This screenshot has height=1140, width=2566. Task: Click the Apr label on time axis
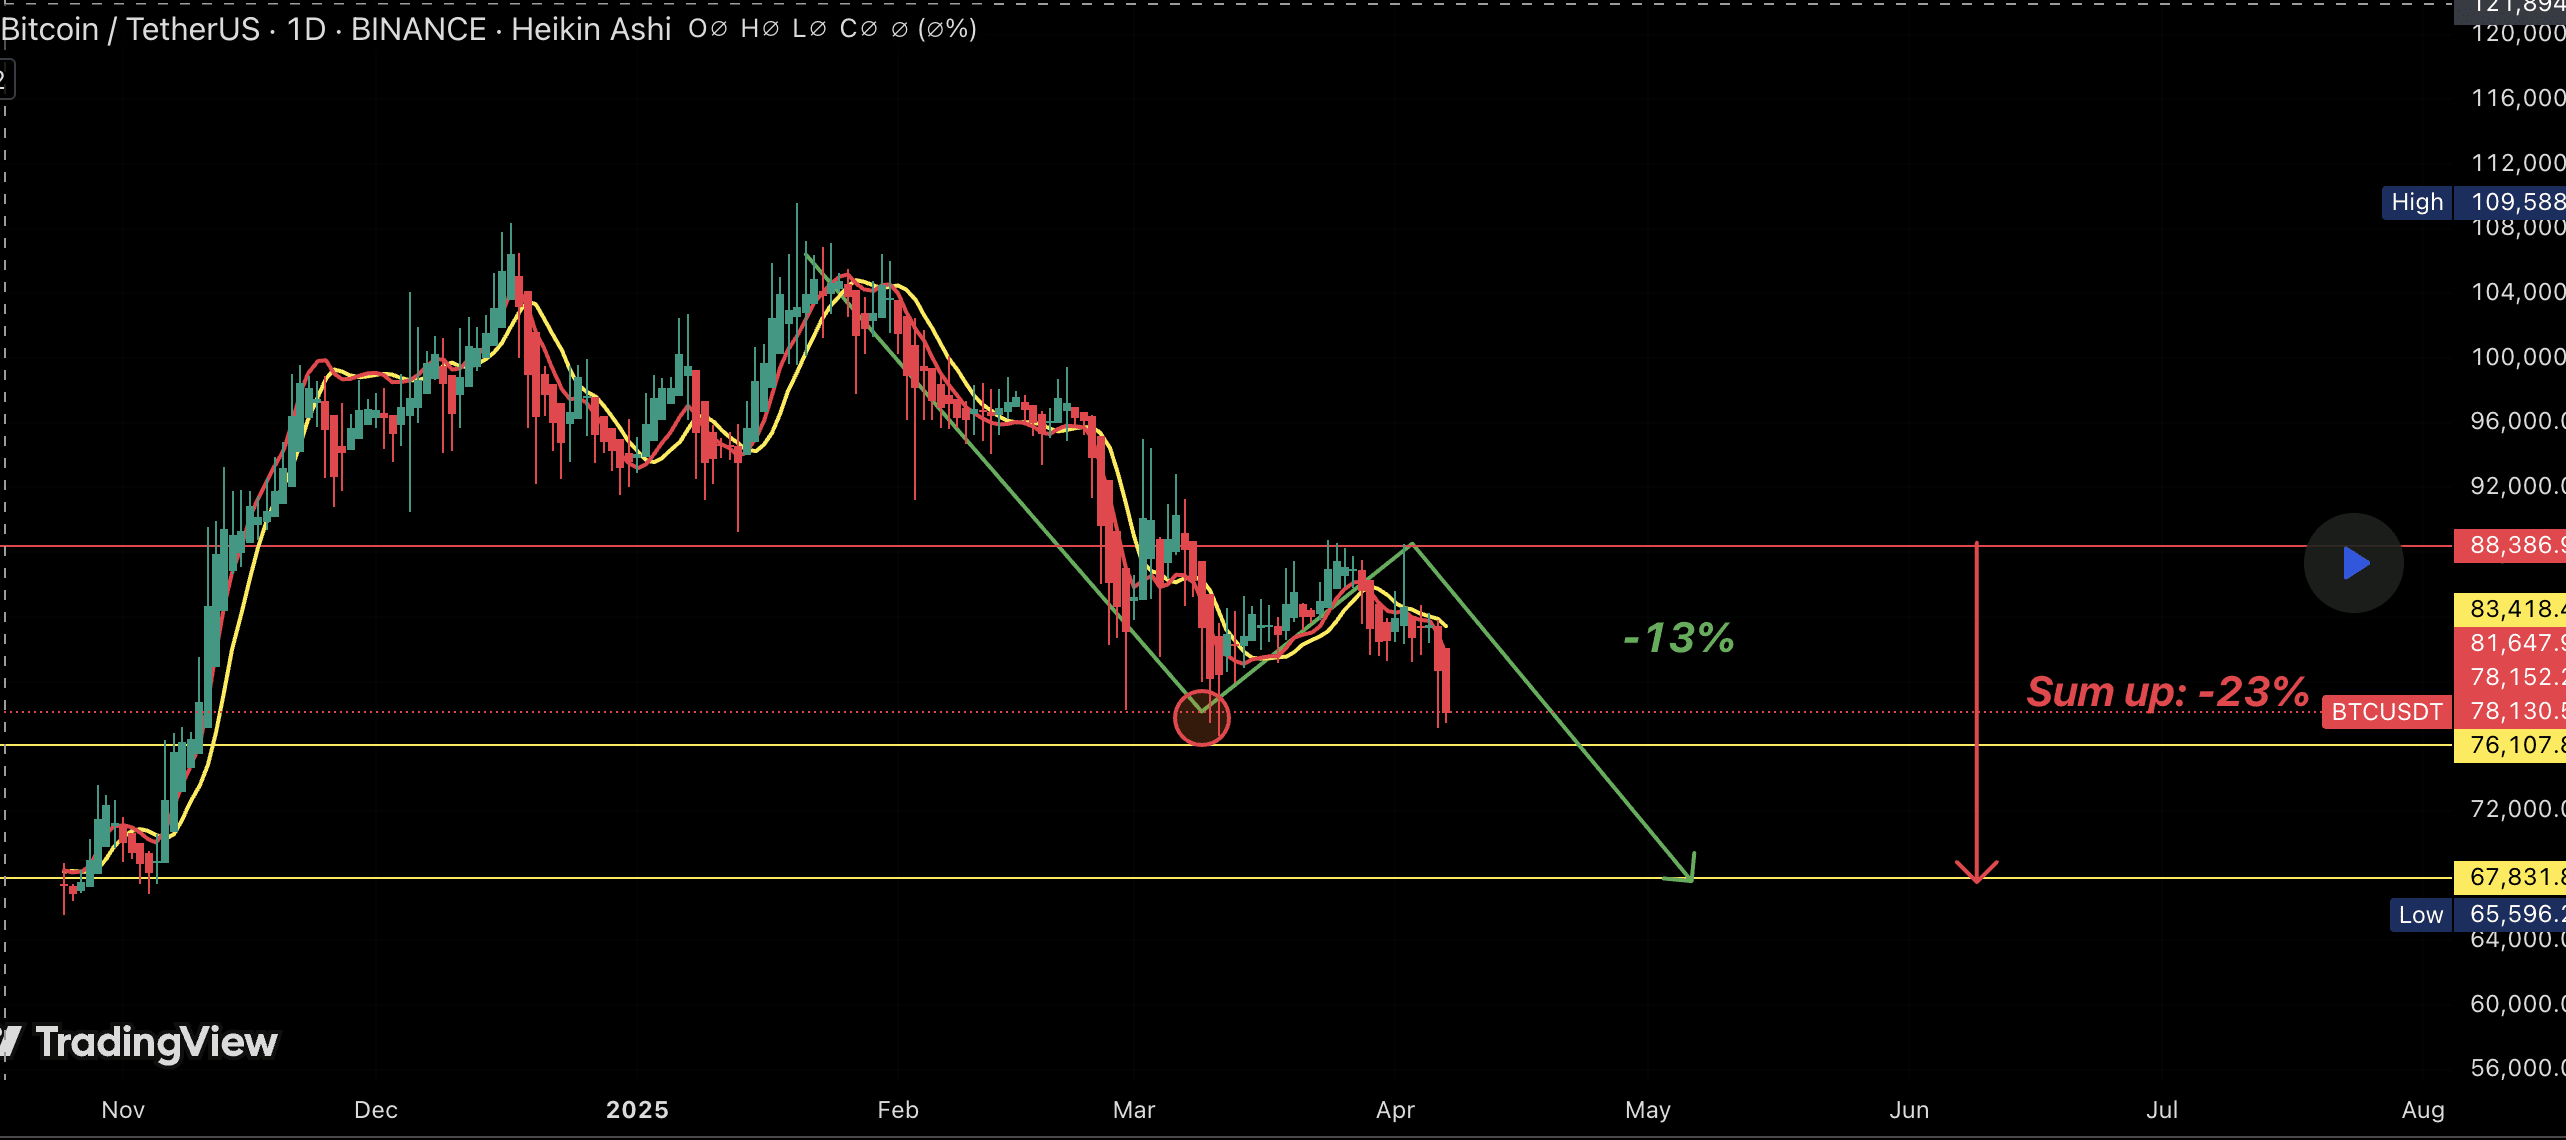coord(1395,1110)
